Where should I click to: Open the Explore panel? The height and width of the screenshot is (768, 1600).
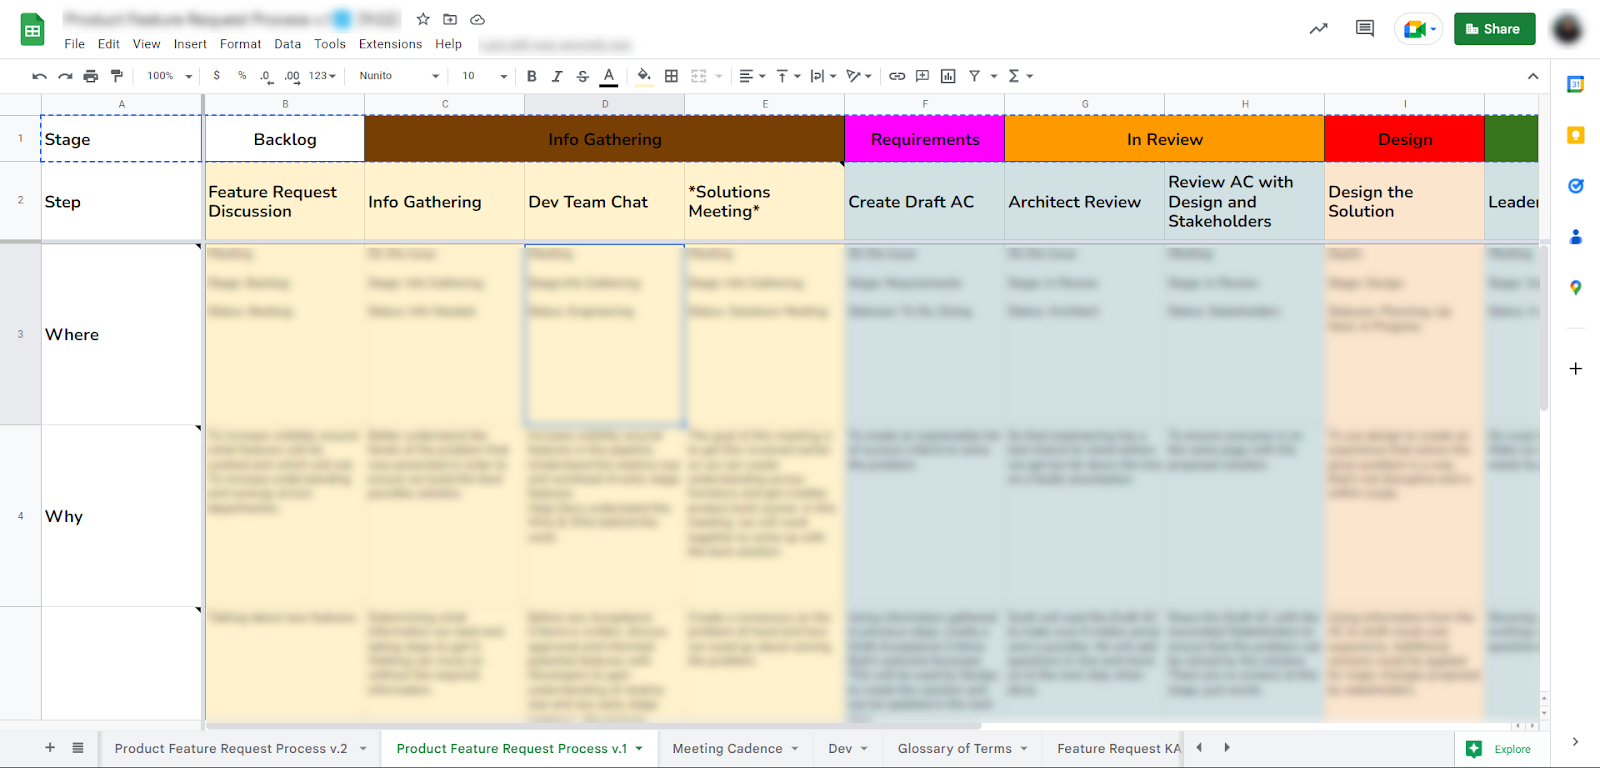coord(1499,749)
